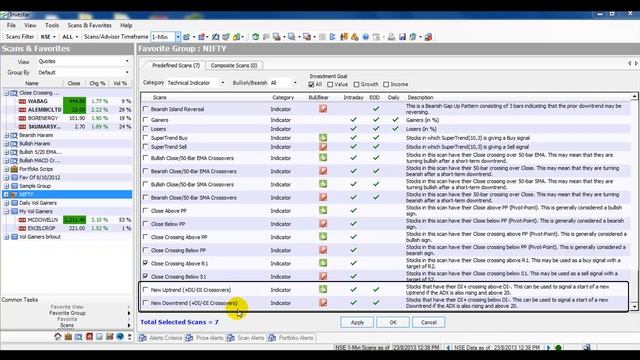Image resolution: width=640 pixels, height=360 pixels.
Task: Open the Scans common task submenu
Action: tap(67, 325)
